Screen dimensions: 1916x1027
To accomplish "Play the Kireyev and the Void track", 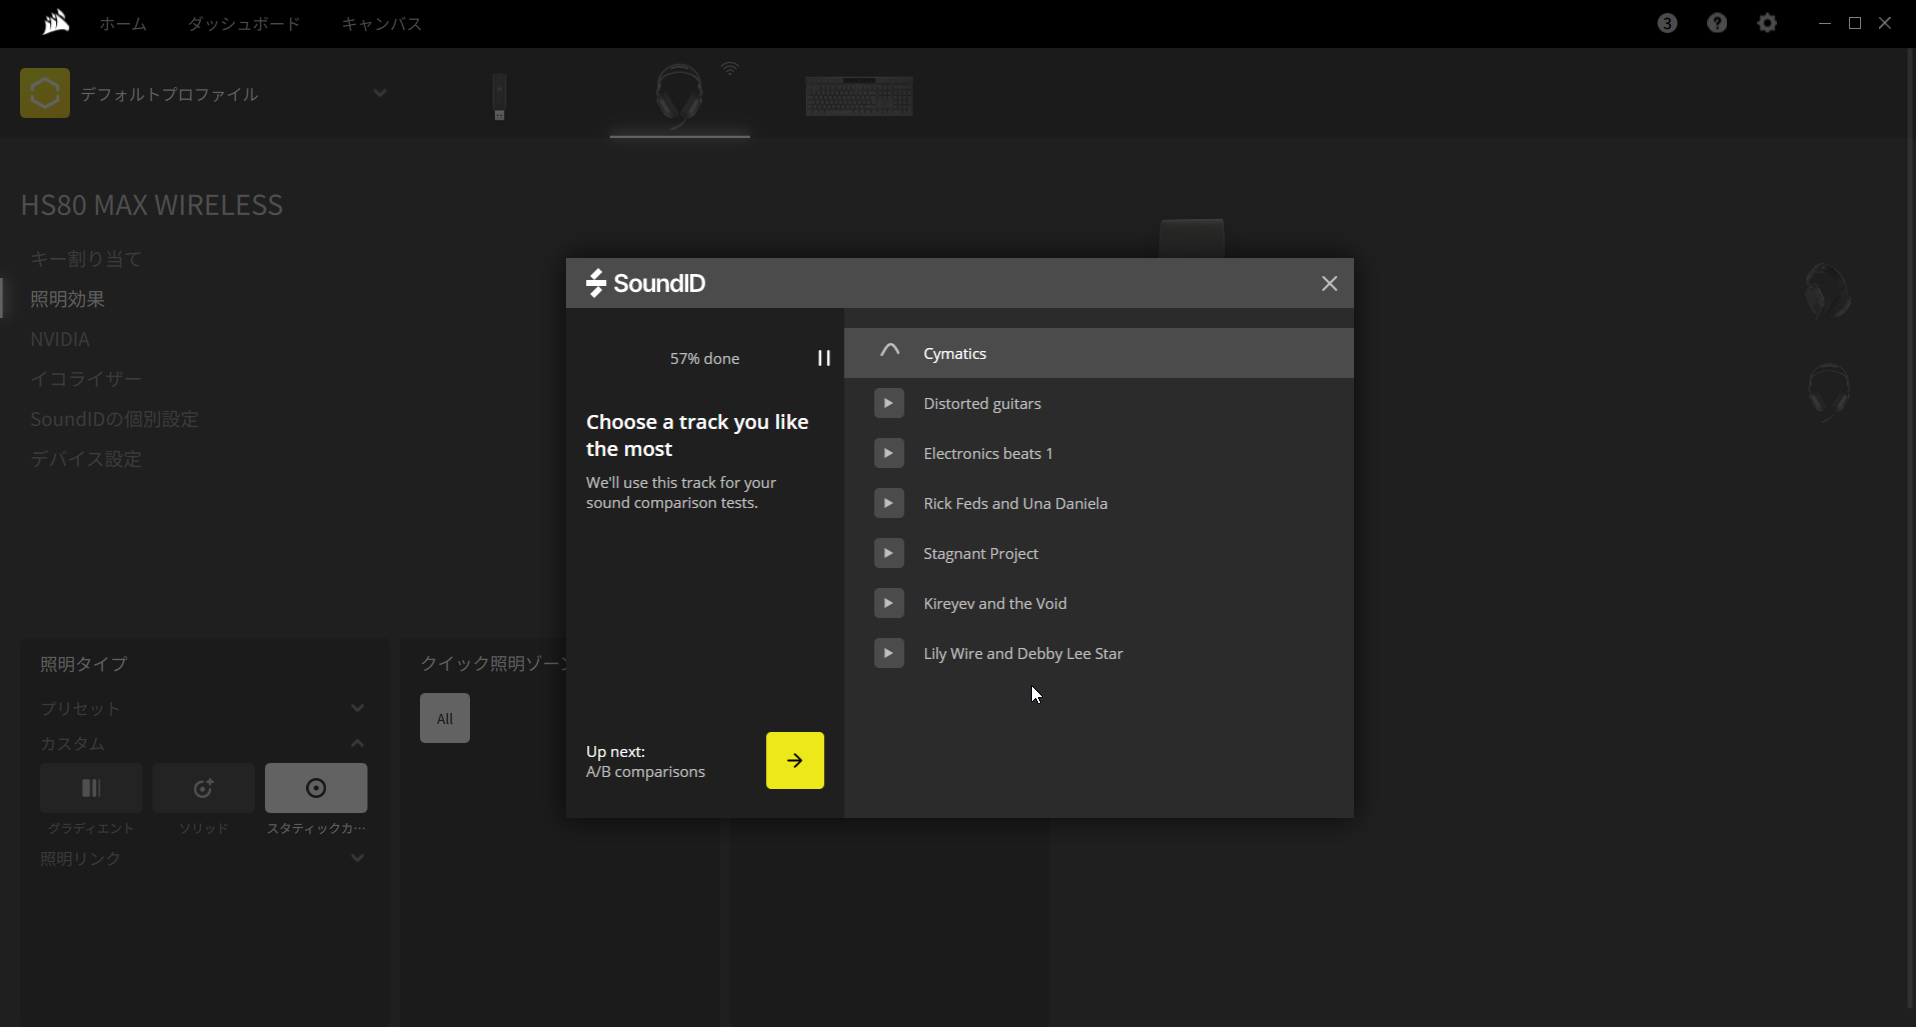I will click(888, 603).
